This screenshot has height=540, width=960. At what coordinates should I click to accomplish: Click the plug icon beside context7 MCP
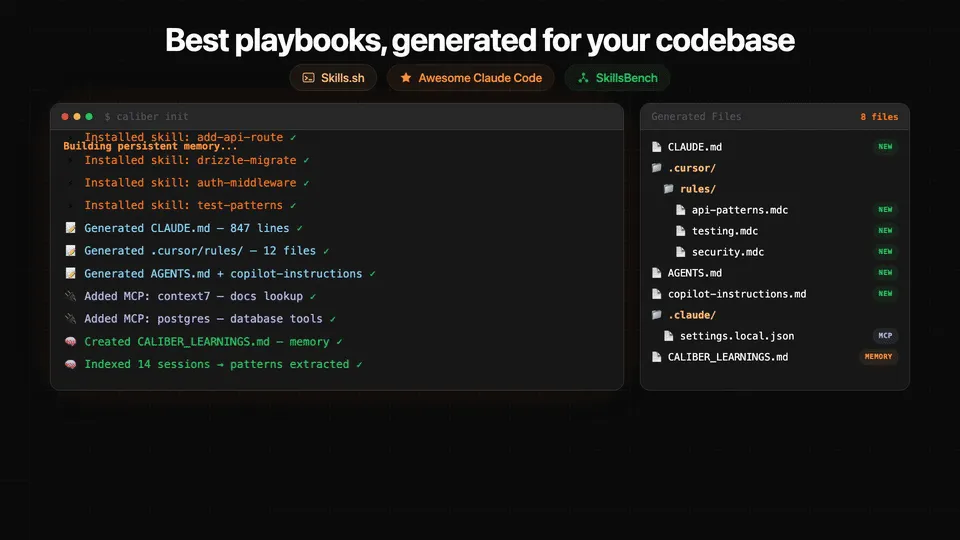pos(70,296)
